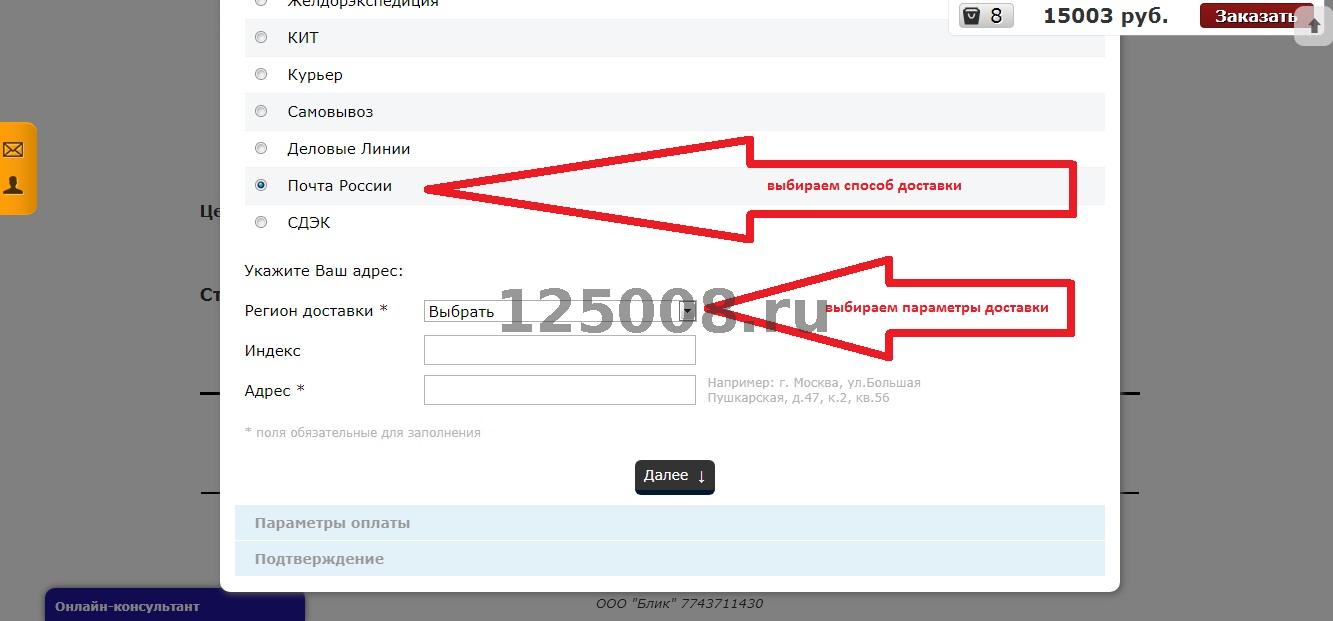Click the 15003 руб. cart total

tap(1105, 16)
